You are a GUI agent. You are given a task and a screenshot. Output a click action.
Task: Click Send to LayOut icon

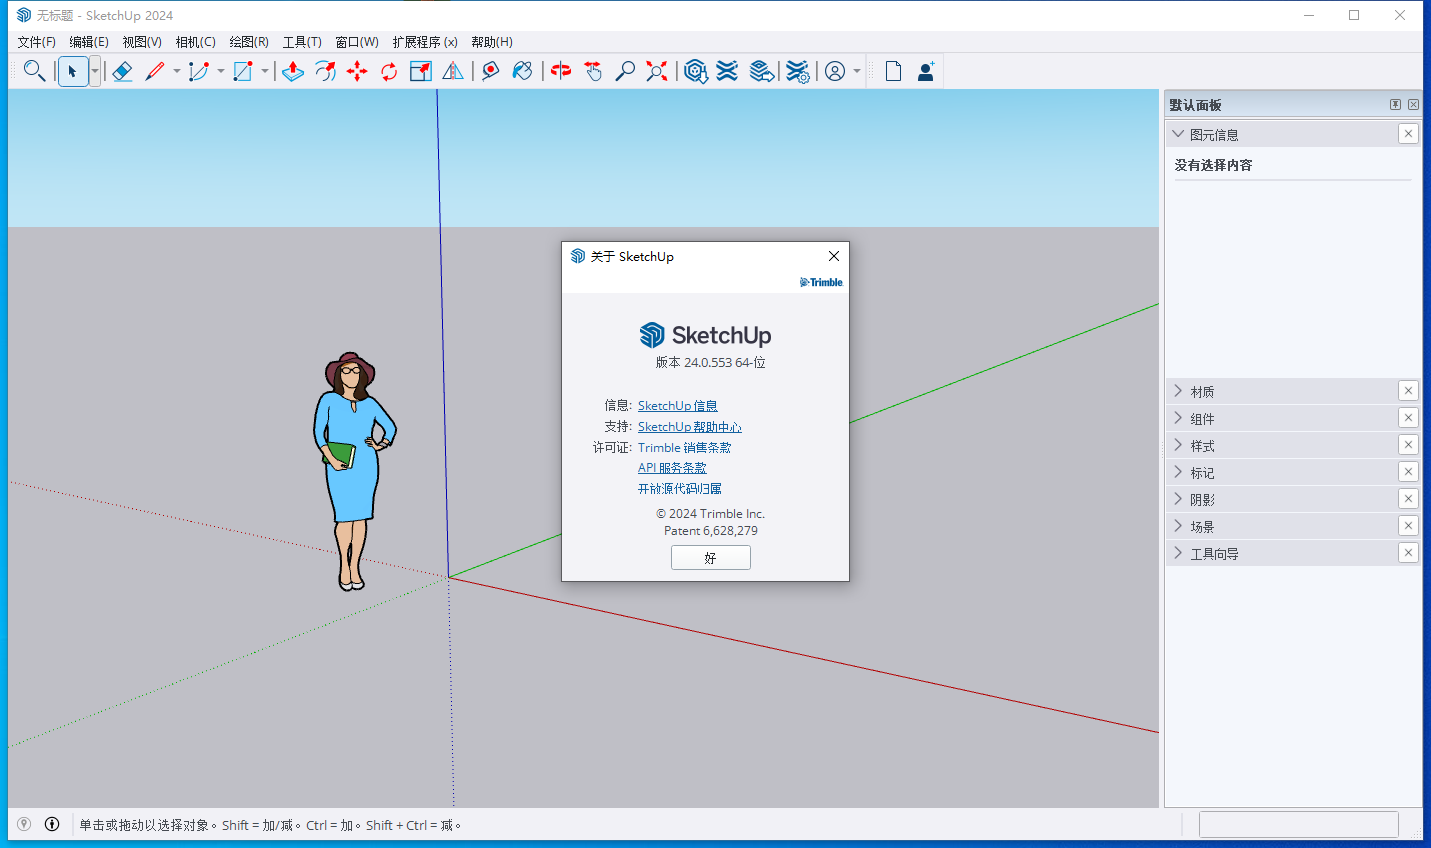(761, 71)
